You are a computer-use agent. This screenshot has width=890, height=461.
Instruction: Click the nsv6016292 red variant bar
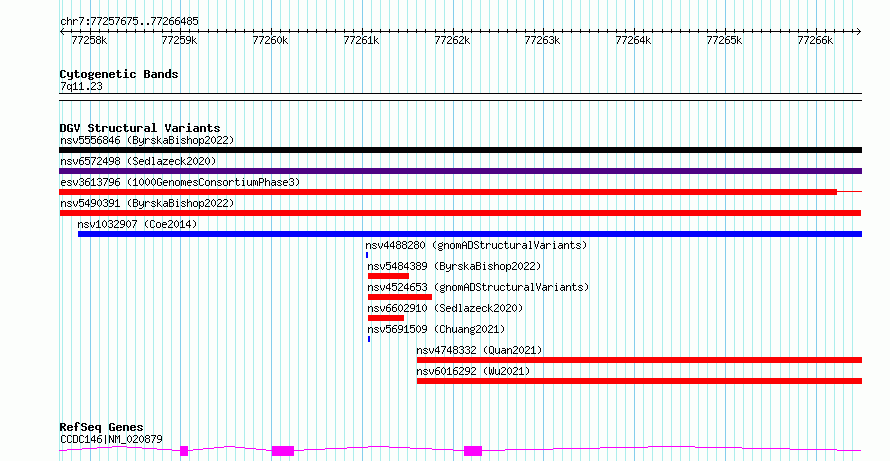(x=639, y=381)
